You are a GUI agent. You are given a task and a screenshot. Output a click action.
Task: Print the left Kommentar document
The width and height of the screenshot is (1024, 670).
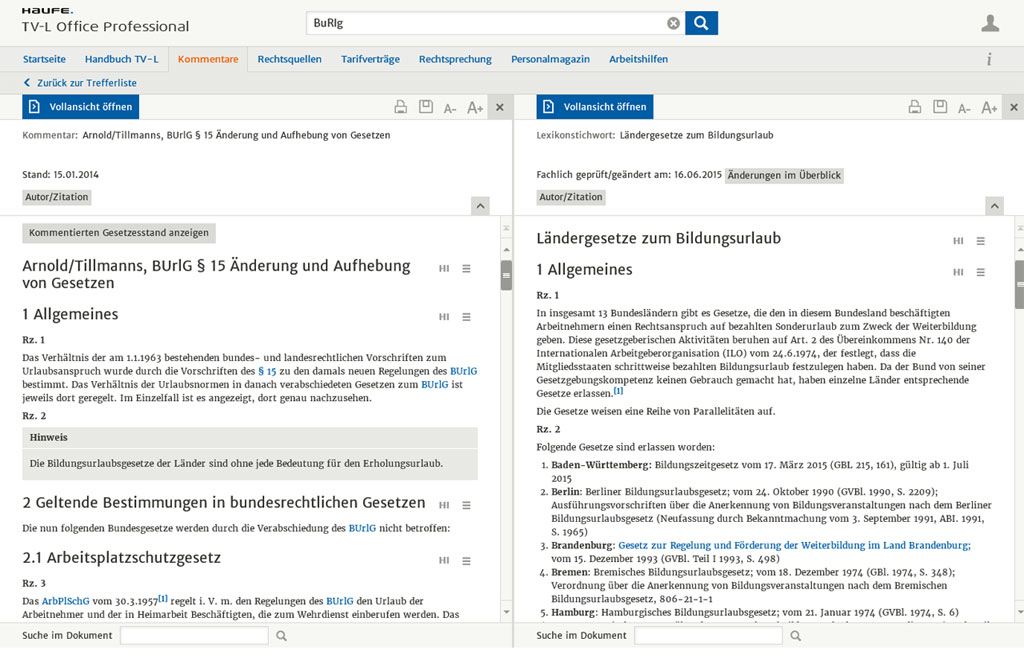[x=400, y=107]
